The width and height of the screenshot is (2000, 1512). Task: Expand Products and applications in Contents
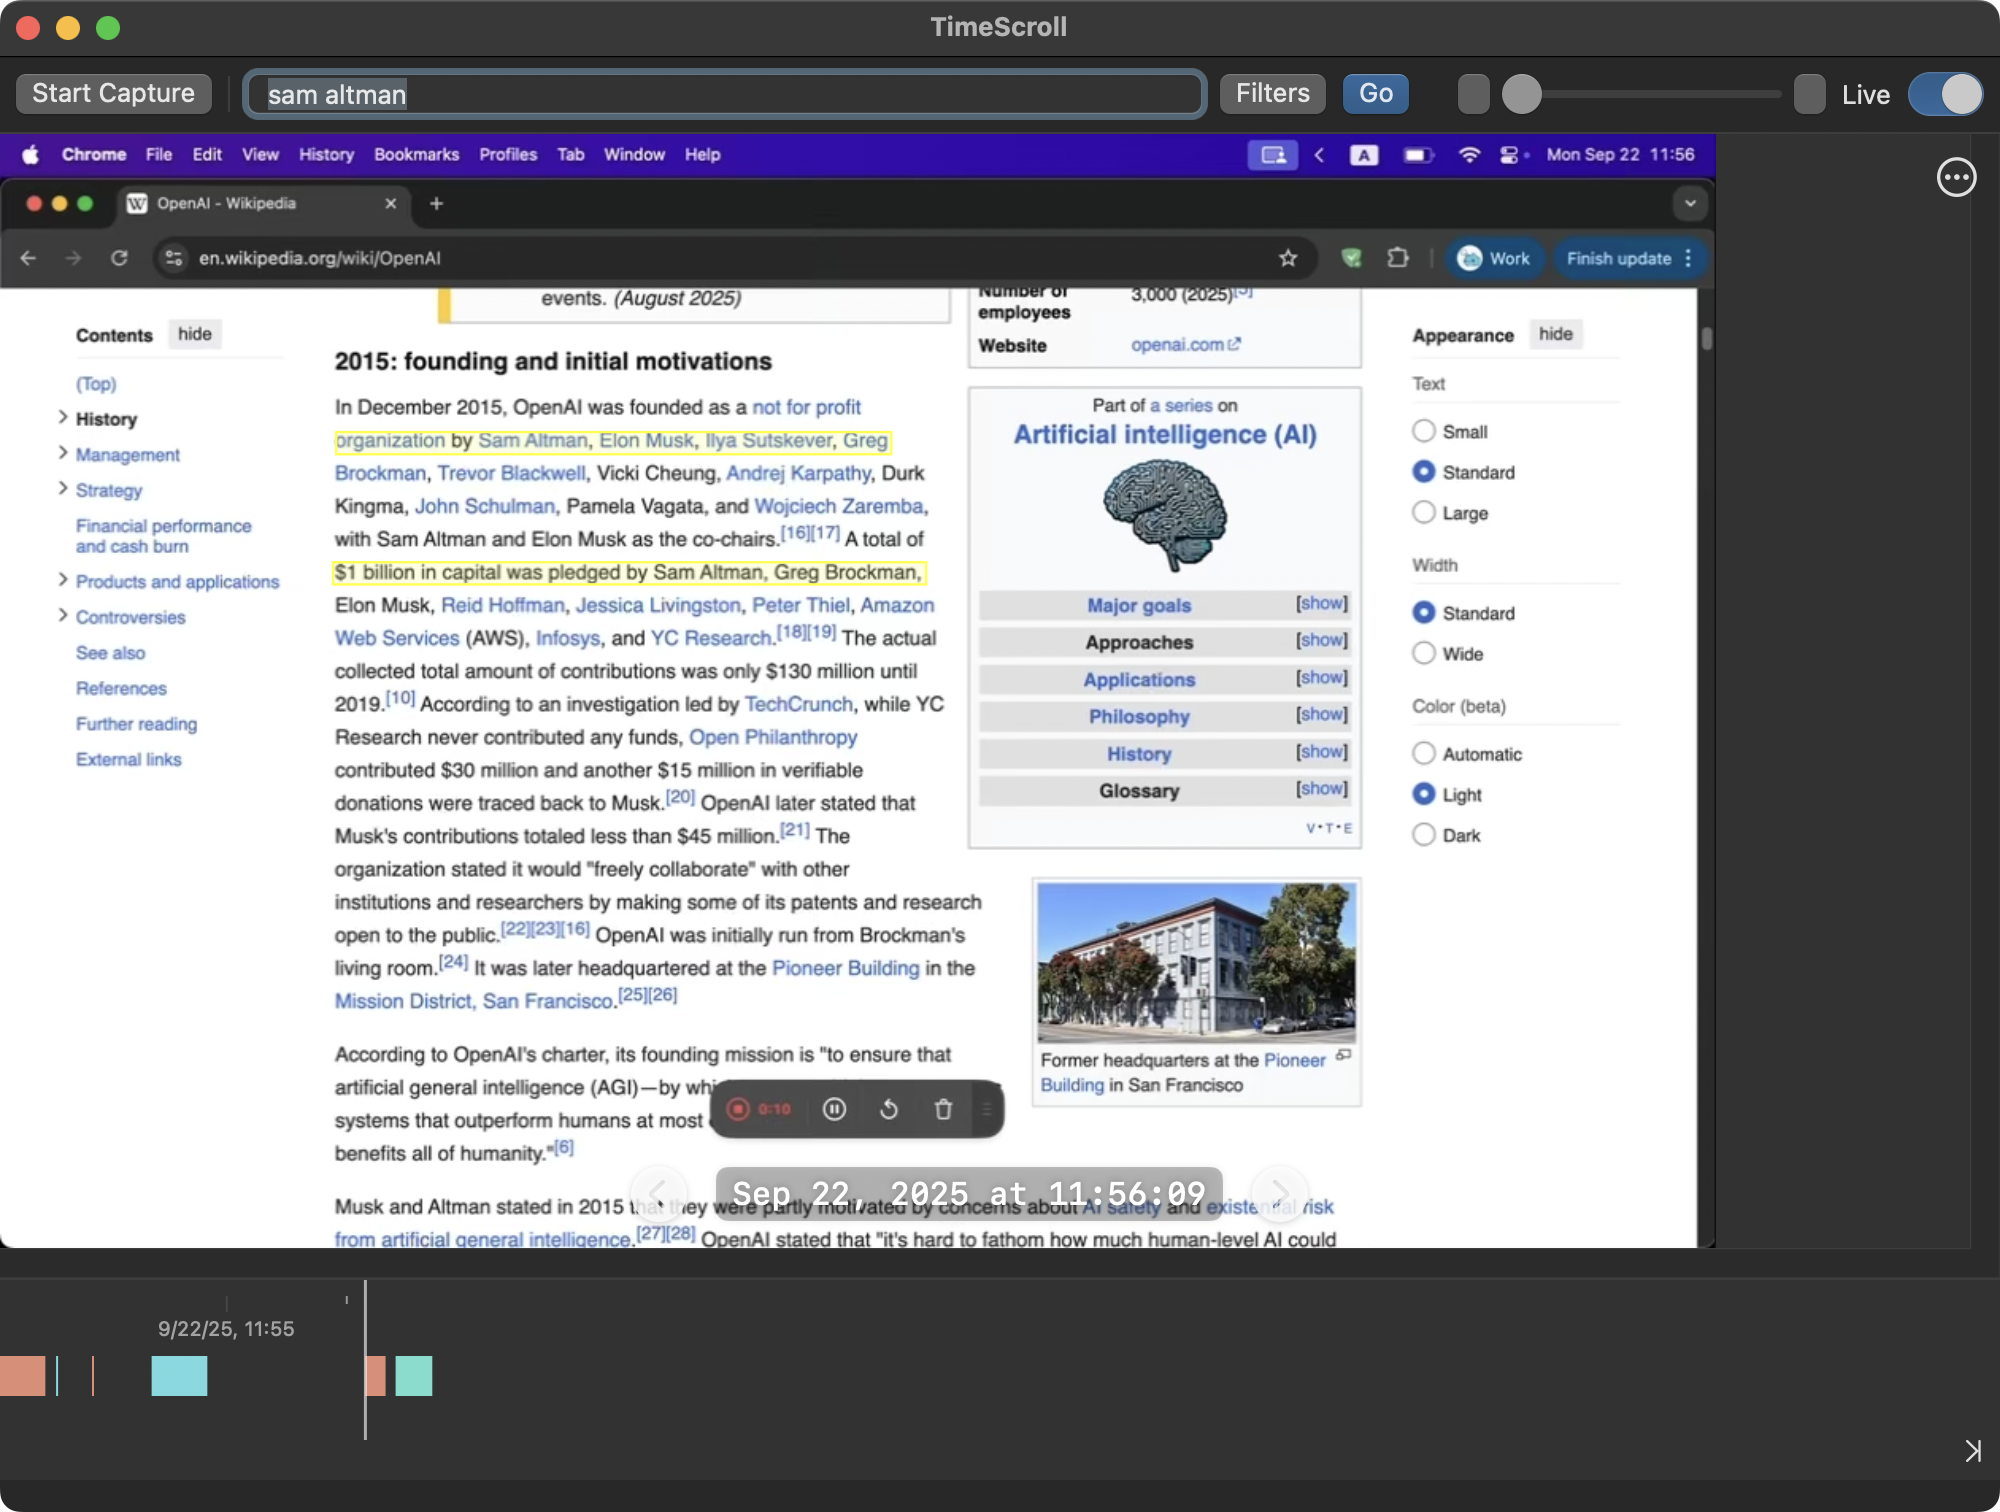(62, 580)
